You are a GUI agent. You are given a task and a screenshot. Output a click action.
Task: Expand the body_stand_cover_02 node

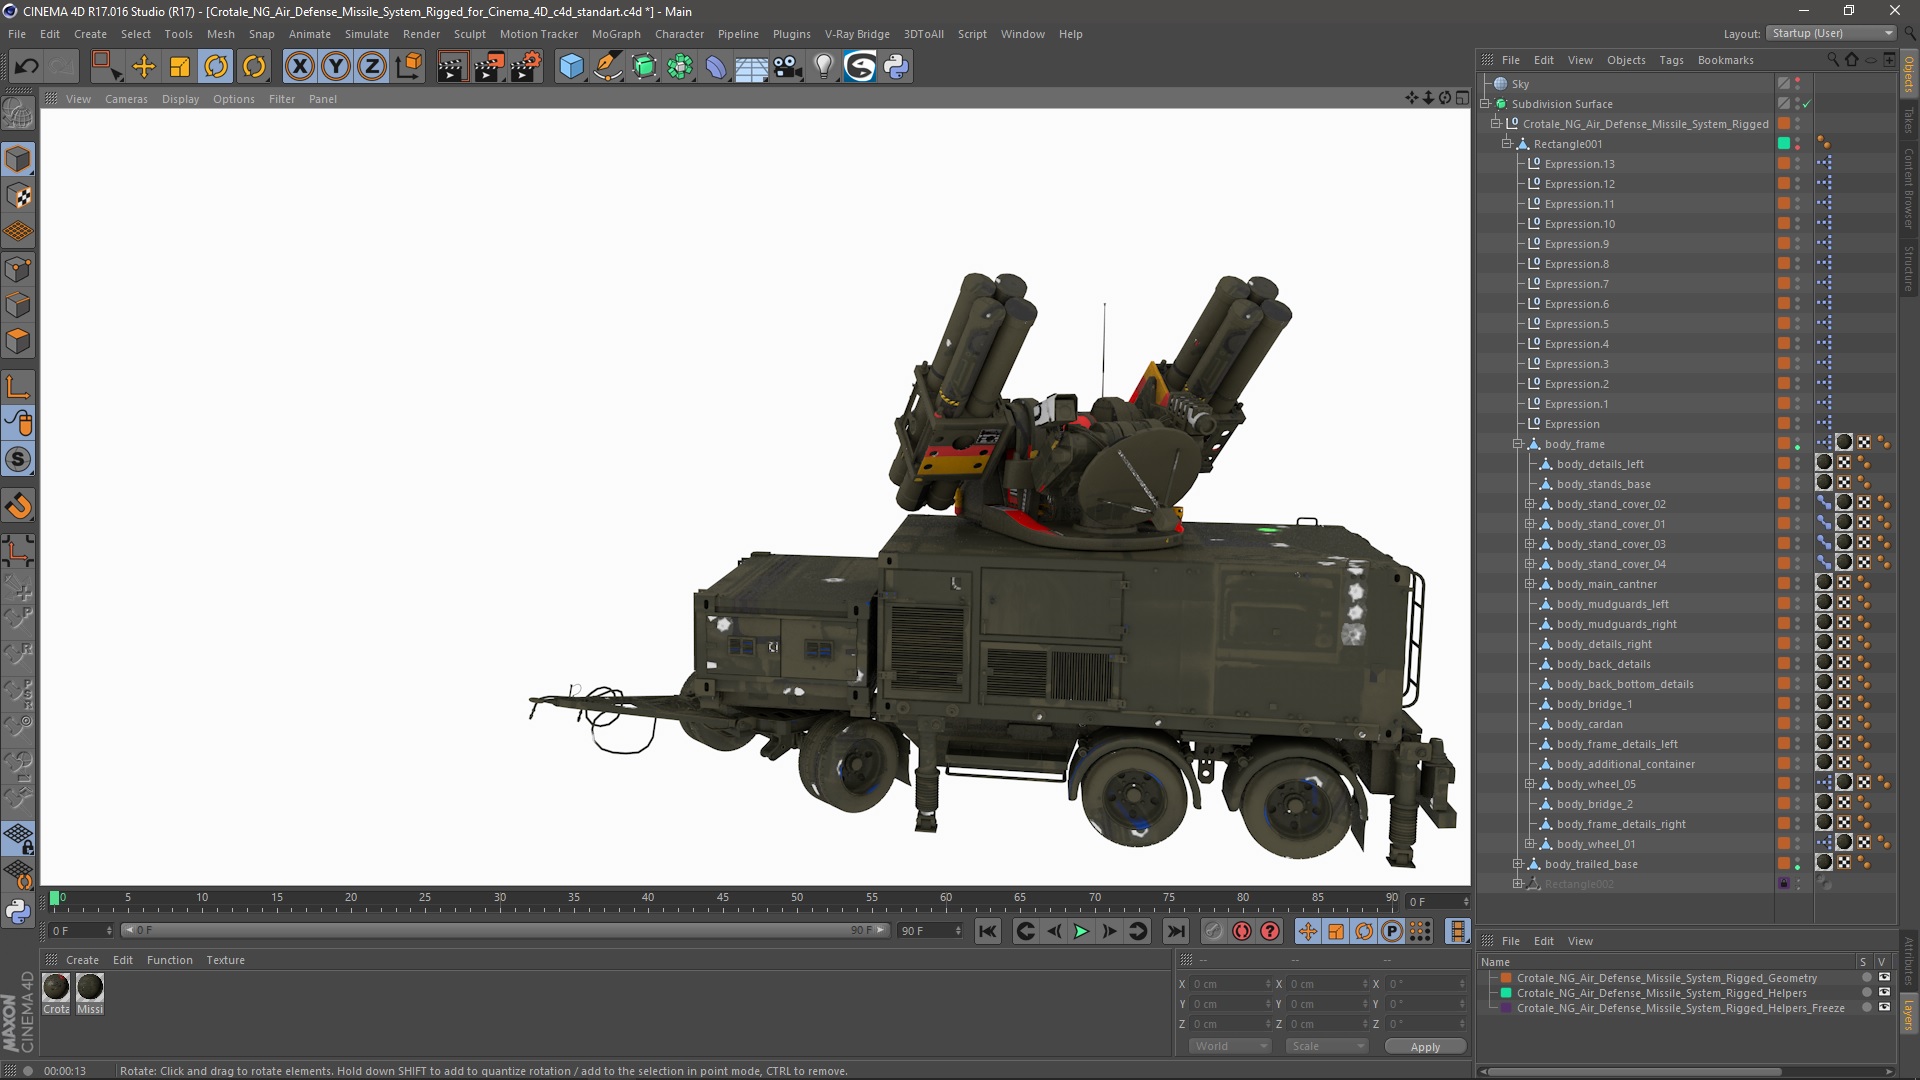(x=1529, y=504)
